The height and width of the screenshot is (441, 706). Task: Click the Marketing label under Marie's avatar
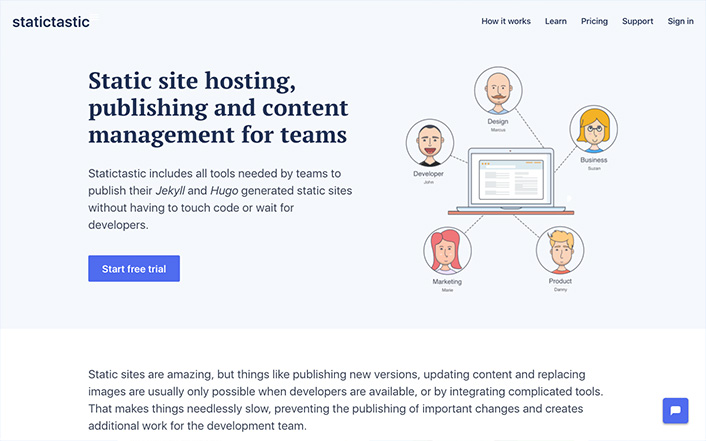447,282
